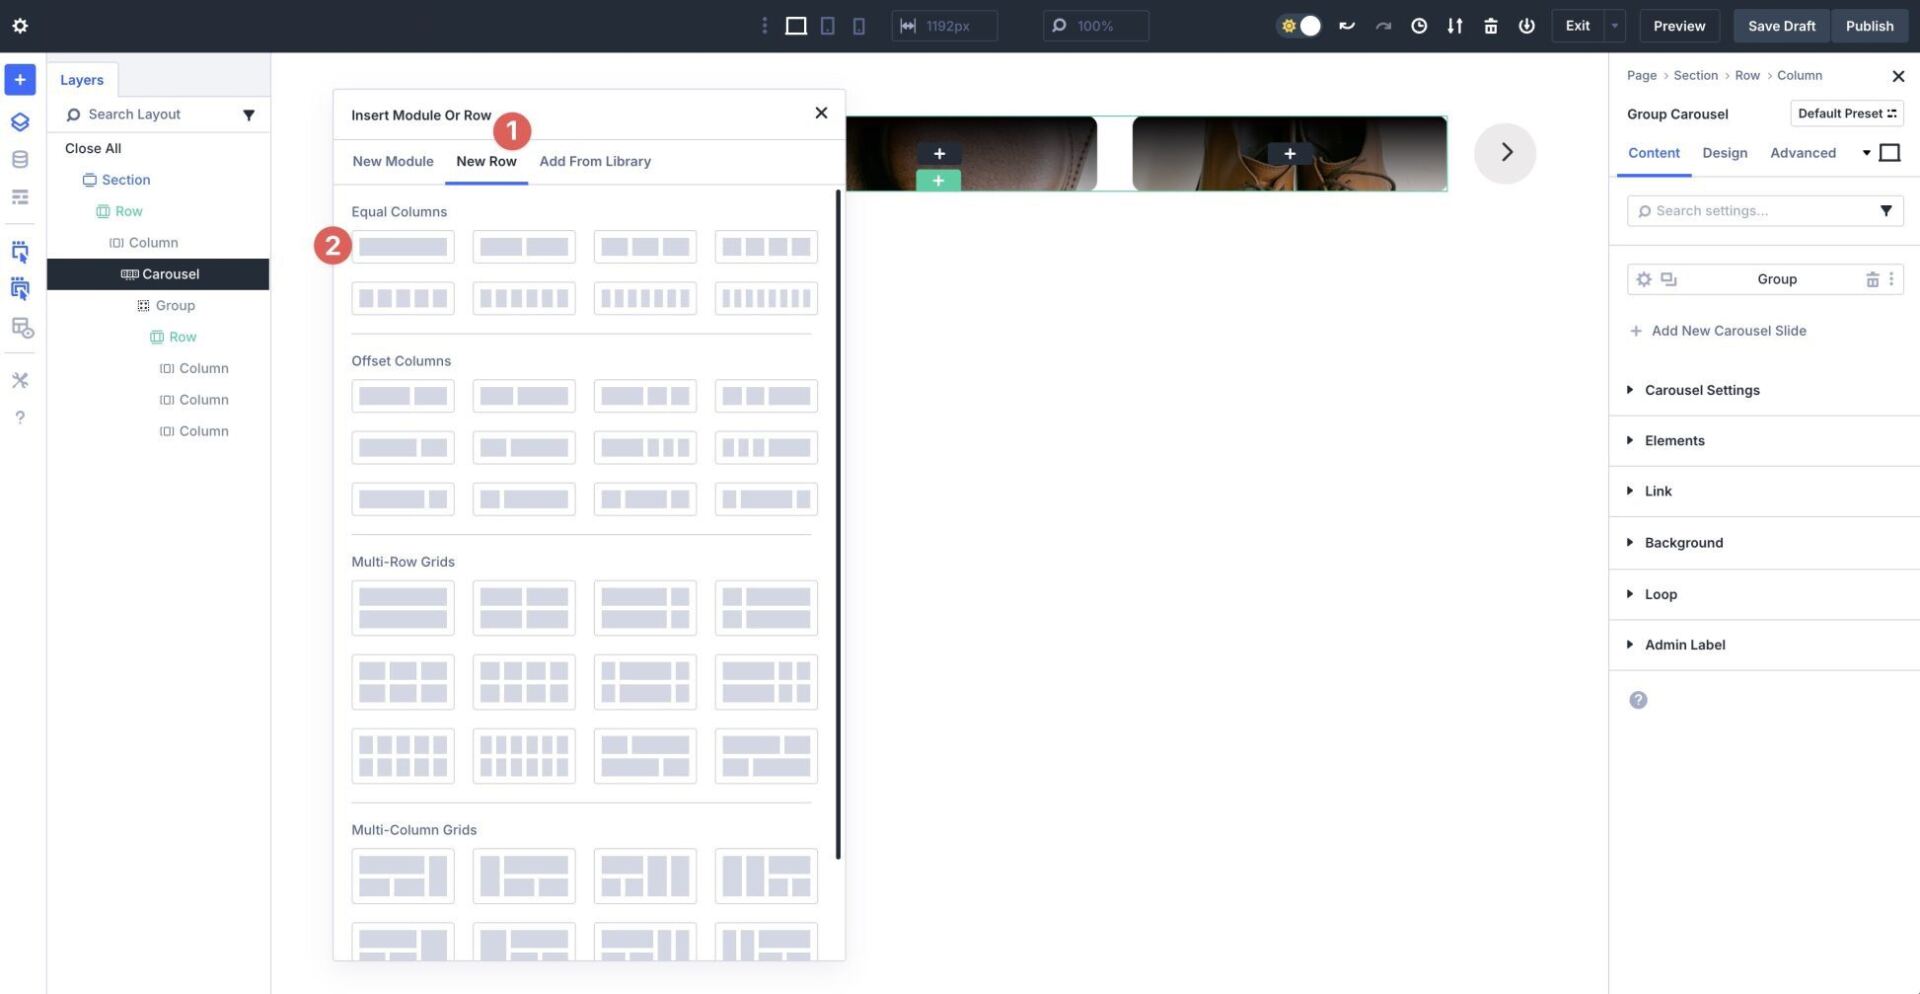Switch to tablet preview mode
Viewport: 1920px width, 994px height.
828,26
